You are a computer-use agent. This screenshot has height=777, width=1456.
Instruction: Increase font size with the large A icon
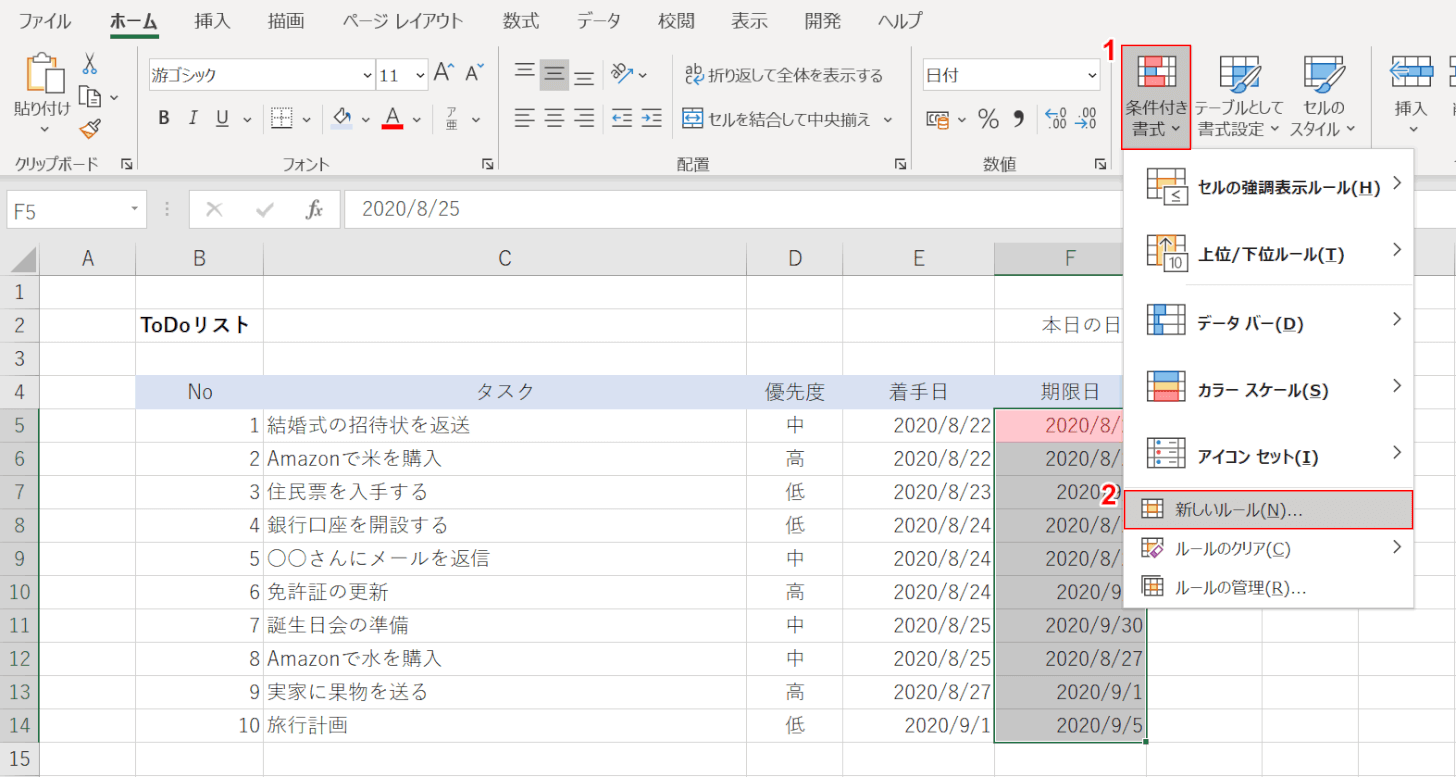click(444, 74)
